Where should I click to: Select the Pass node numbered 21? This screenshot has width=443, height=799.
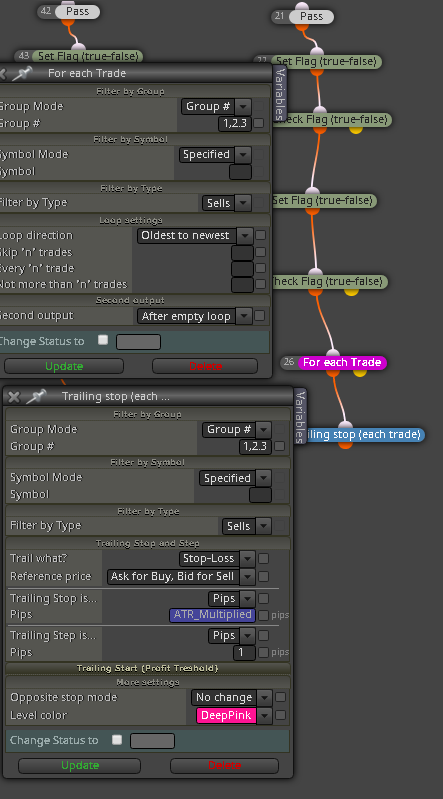(311, 16)
